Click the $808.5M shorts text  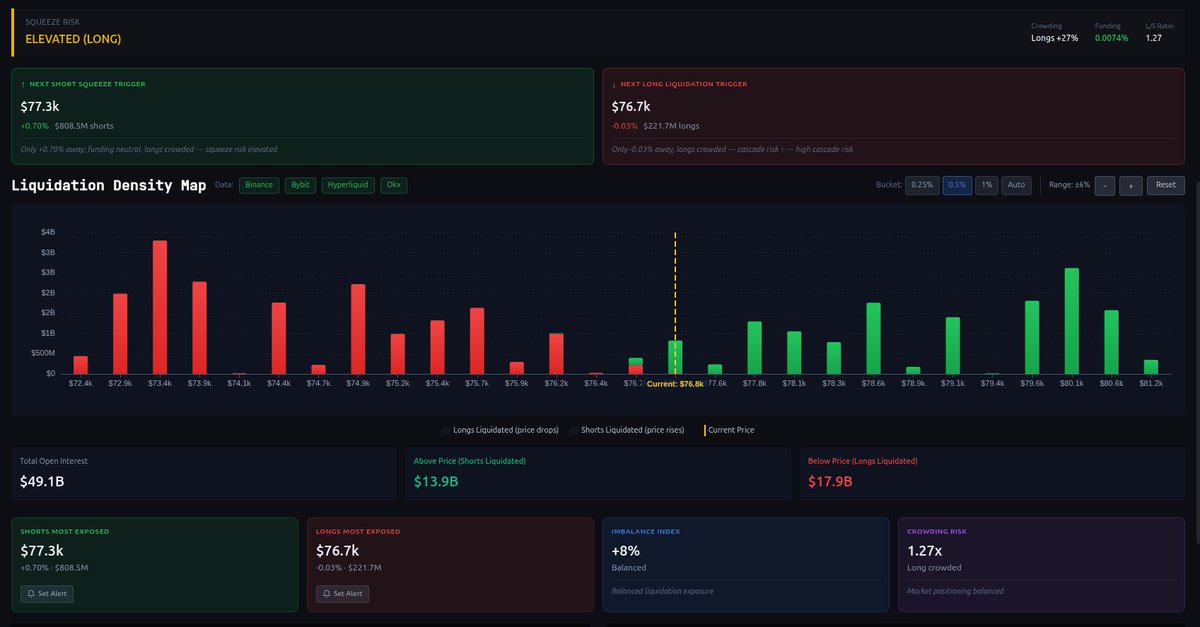click(x=85, y=127)
